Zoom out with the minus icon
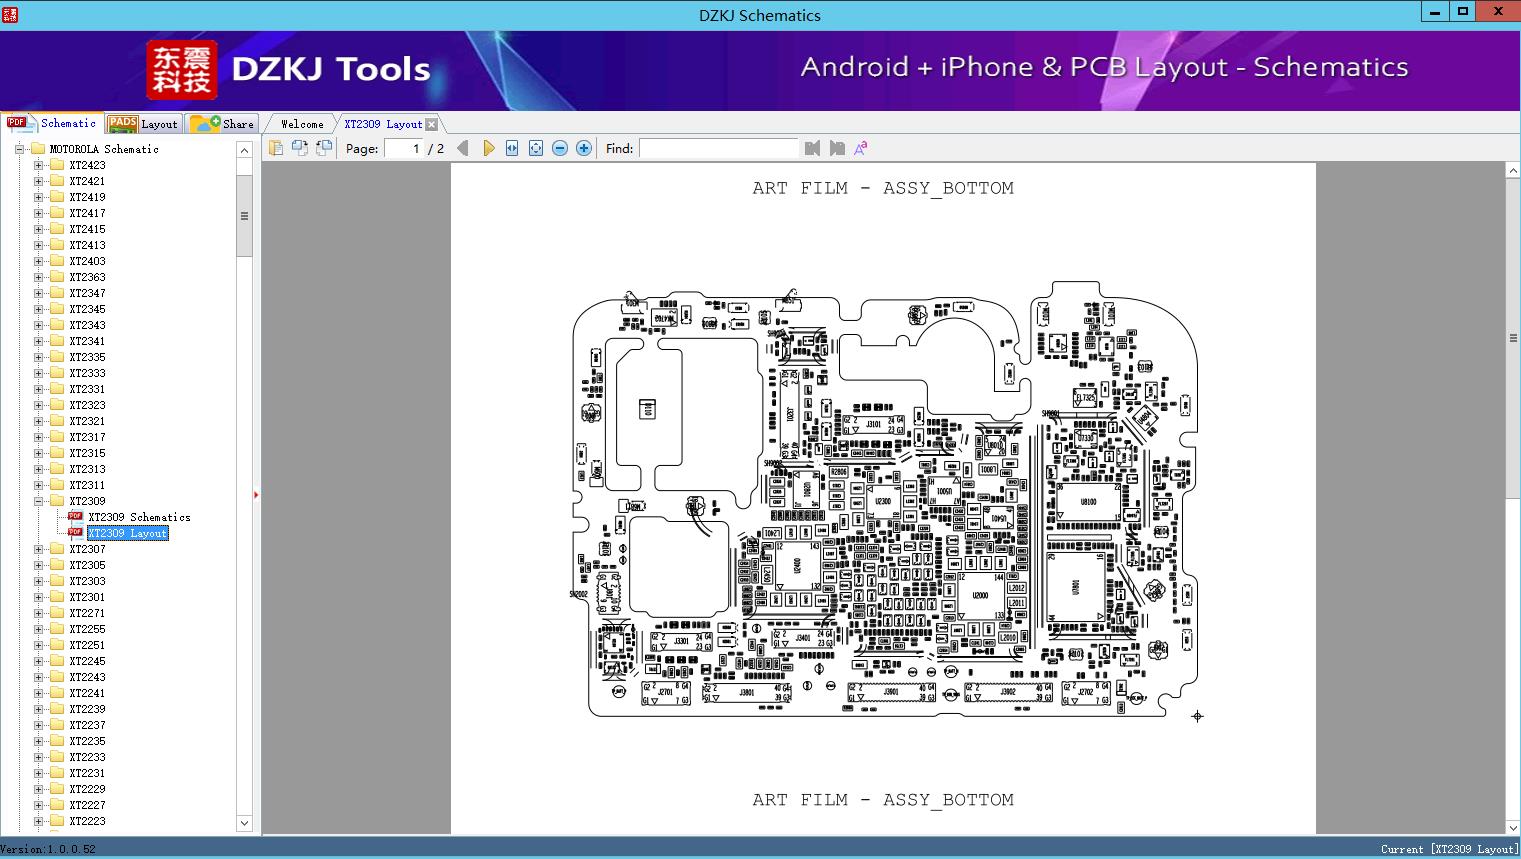Image resolution: width=1521 pixels, height=859 pixels. 560,148
